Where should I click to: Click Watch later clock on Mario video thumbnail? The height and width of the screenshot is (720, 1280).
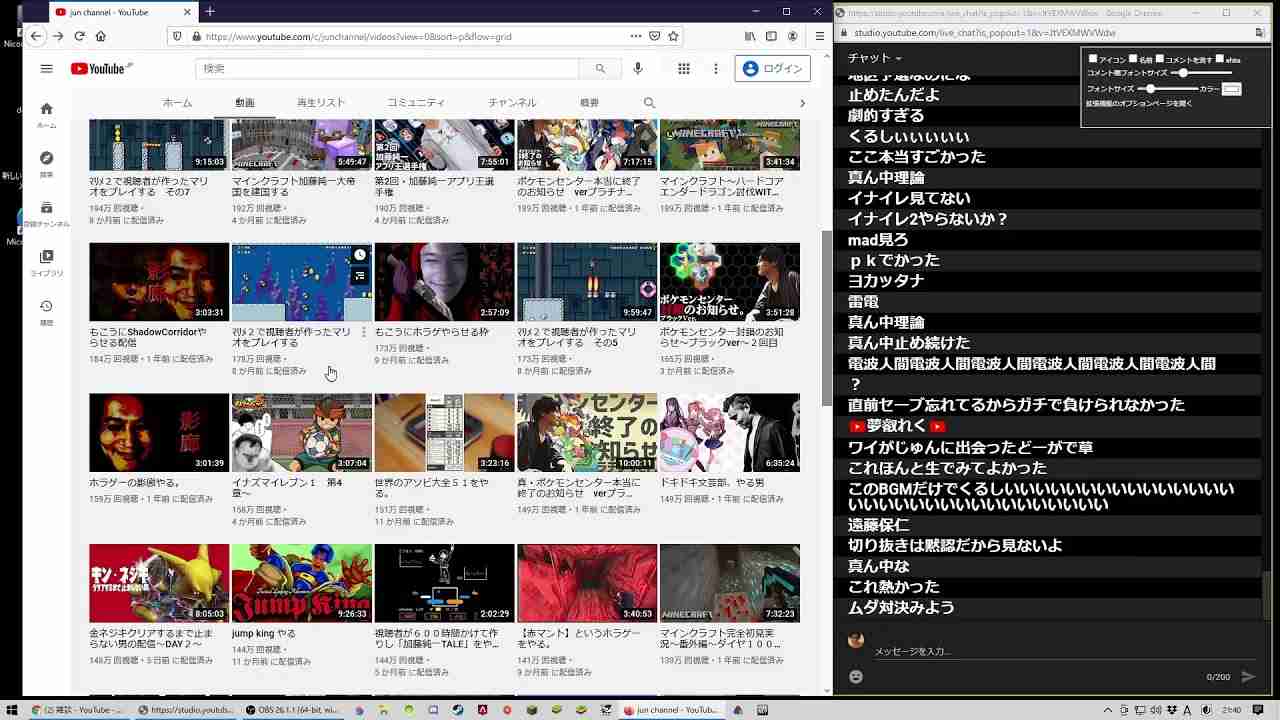[x=360, y=256]
